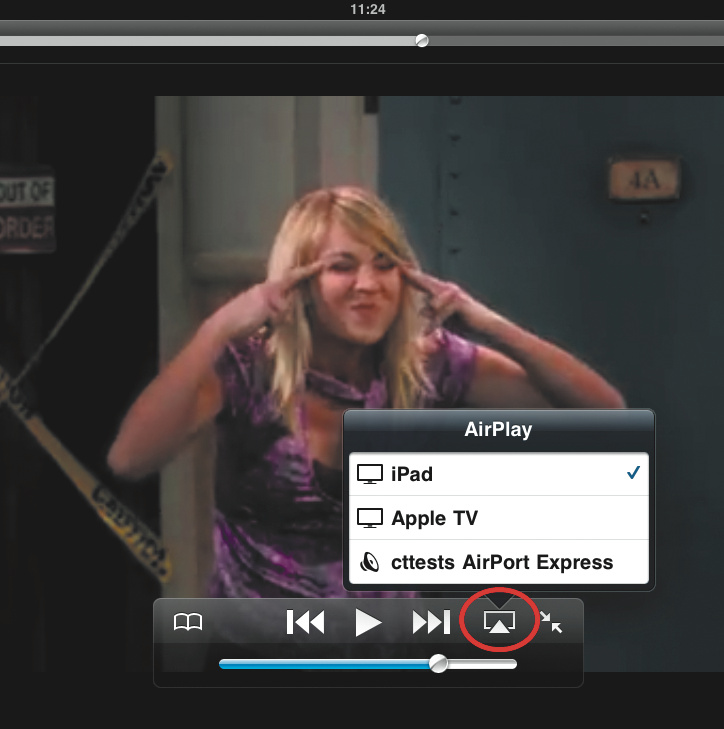724x729 pixels.
Task: Click the top playback scrubber knob
Action: click(422, 40)
